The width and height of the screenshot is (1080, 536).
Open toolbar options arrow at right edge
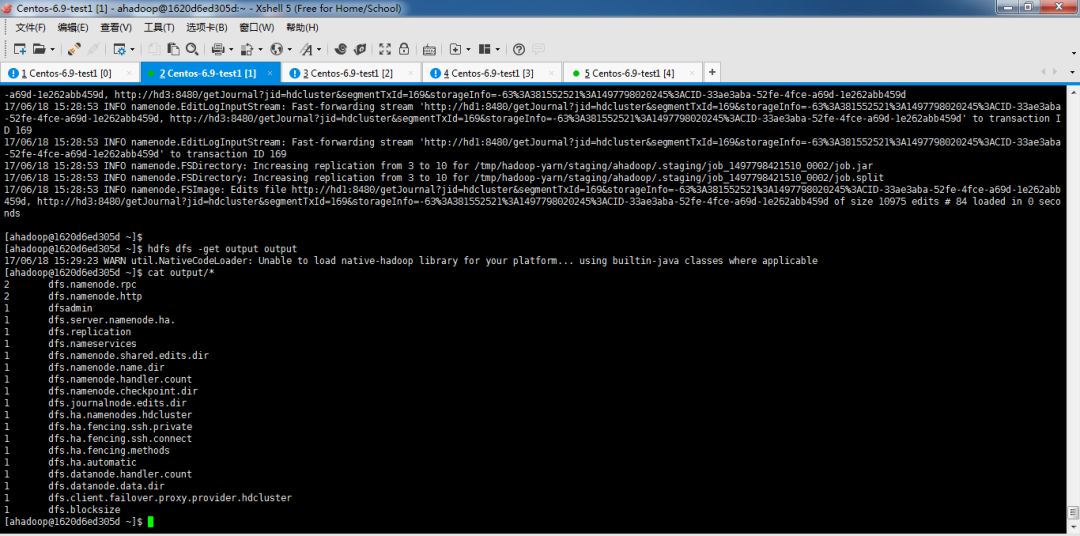pyautogui.click(x=1074, y=51)
